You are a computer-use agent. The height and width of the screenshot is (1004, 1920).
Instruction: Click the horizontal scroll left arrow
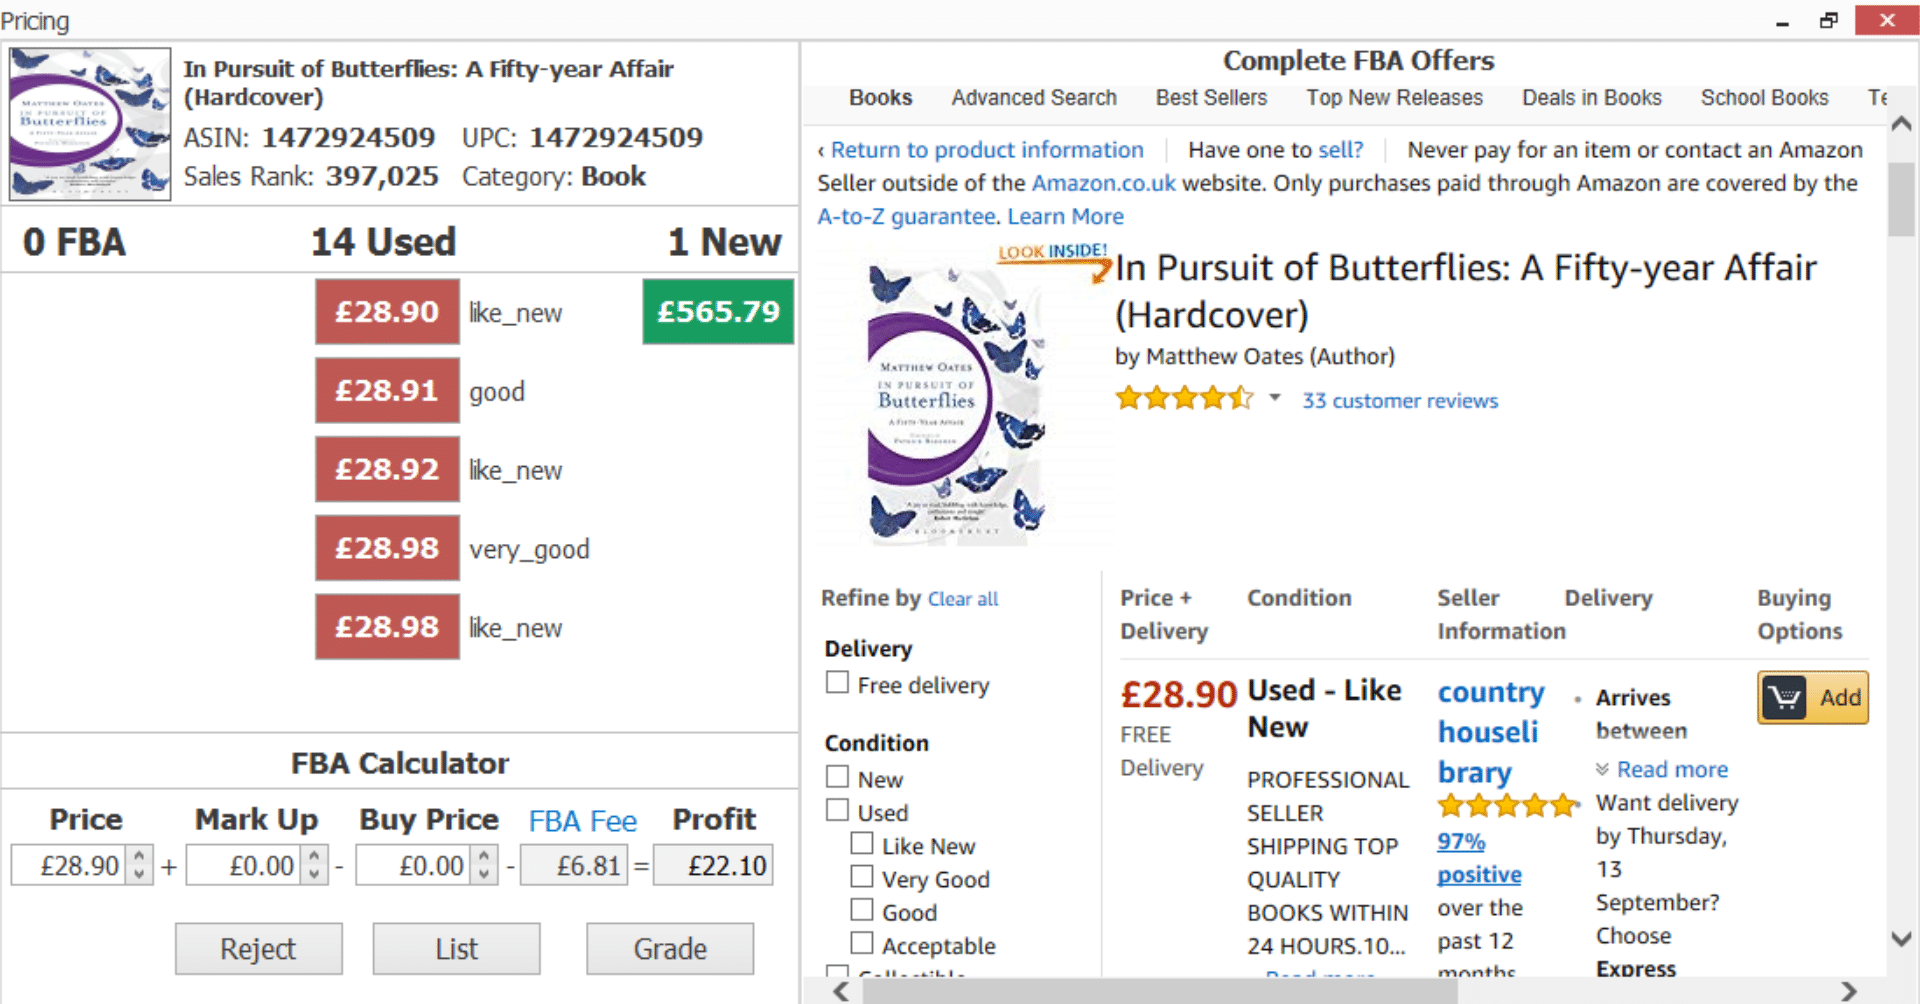tap(841, 991)
